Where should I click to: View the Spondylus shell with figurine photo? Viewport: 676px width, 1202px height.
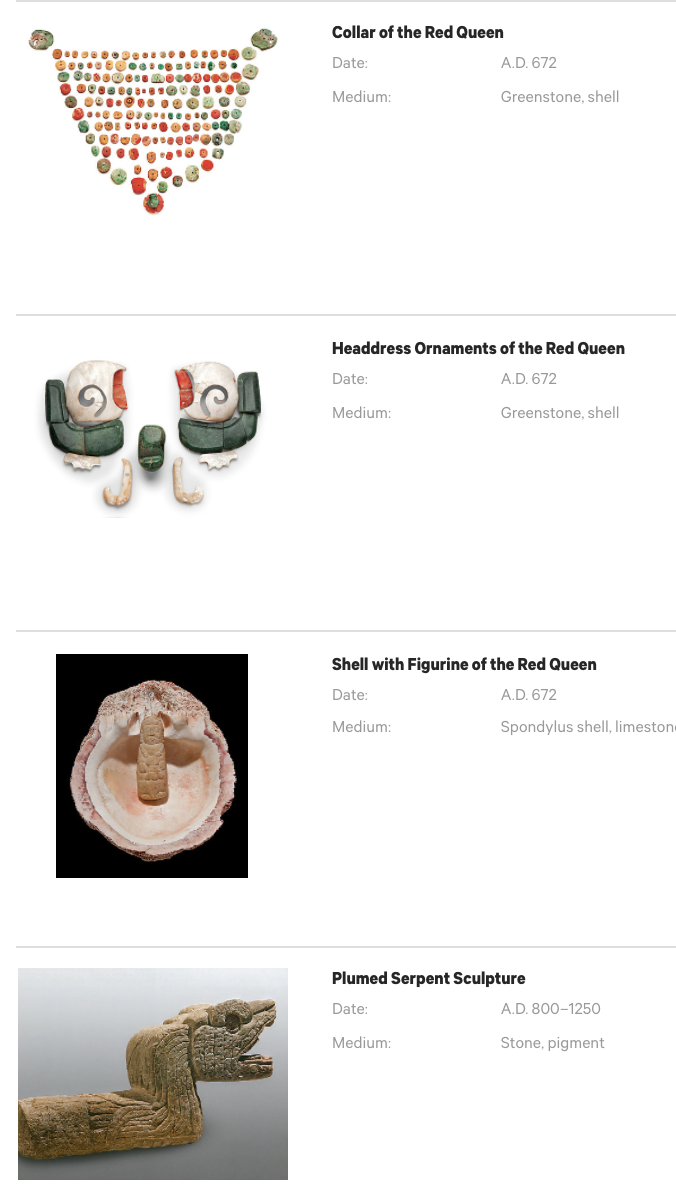pos(152,766)
